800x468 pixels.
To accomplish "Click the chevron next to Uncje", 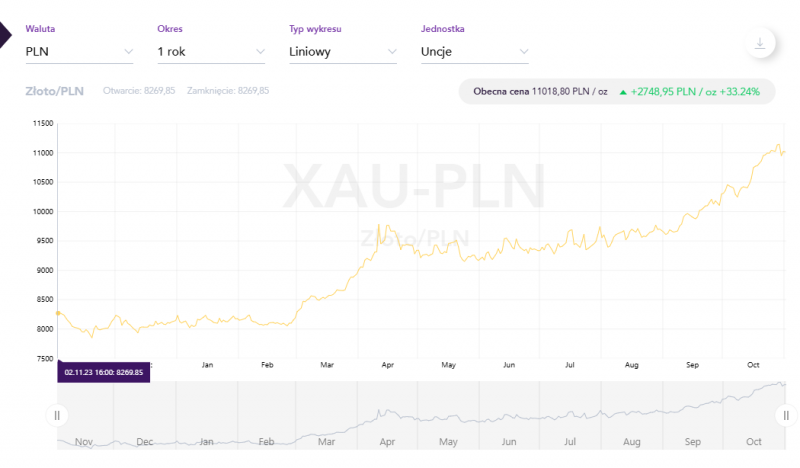I will [523, 50].
